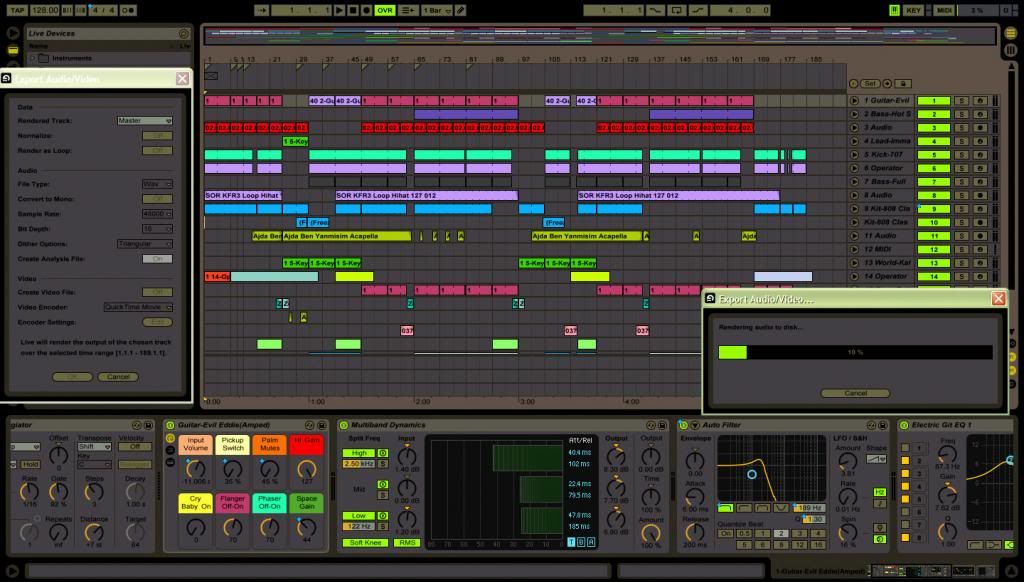The image size is (1024, 582).
Task: Expand the Instruments folder in browser
Action: (x=33, y=58)
